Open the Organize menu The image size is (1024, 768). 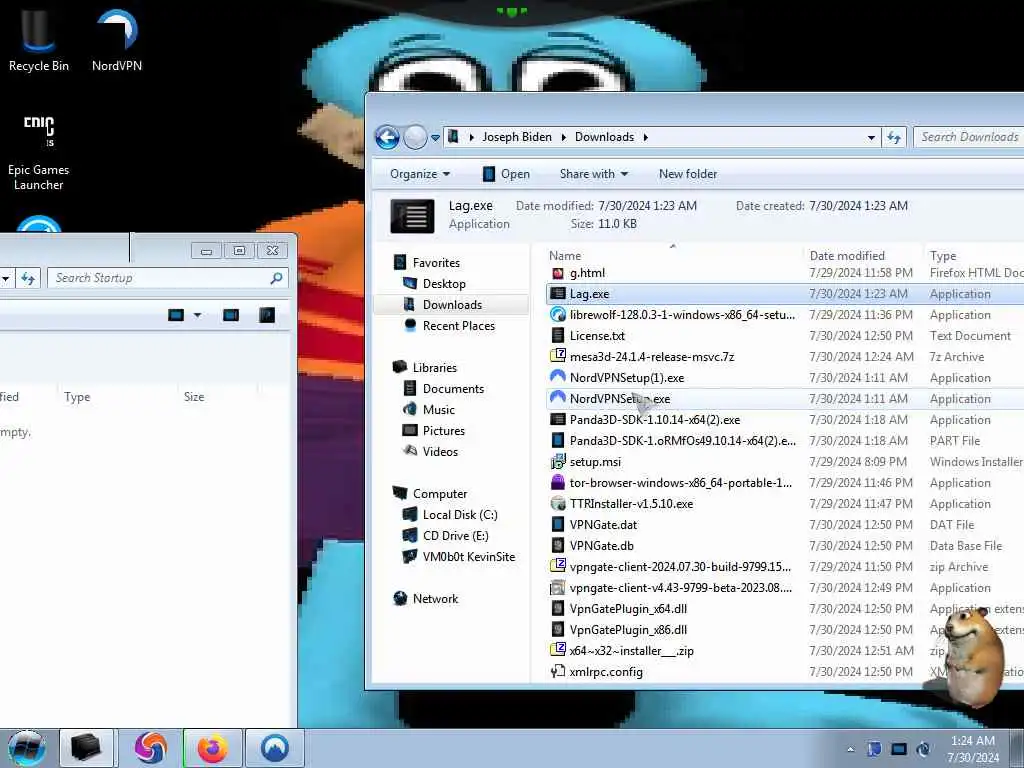coord(420,174)
